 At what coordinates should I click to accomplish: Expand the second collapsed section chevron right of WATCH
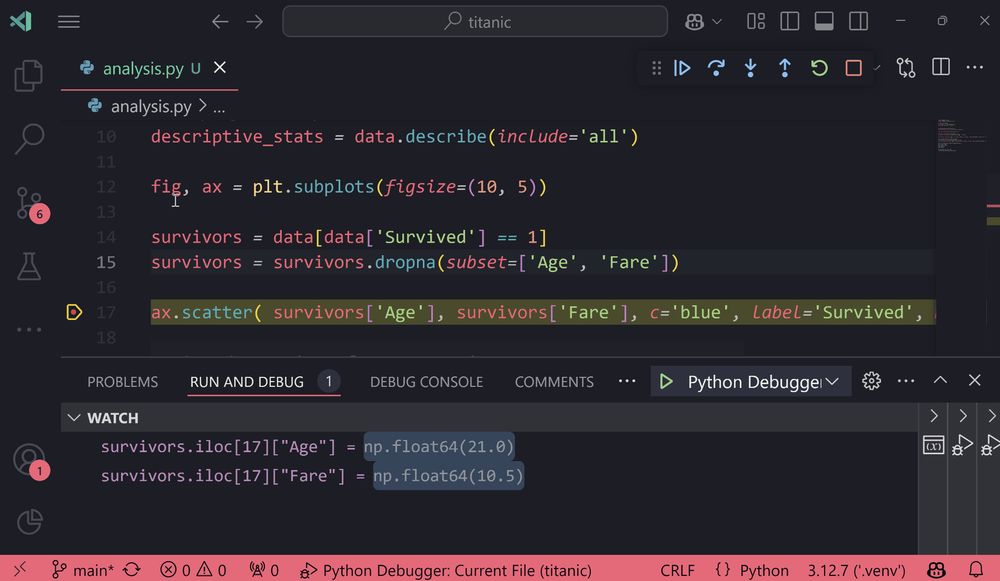tap(962, 416)
